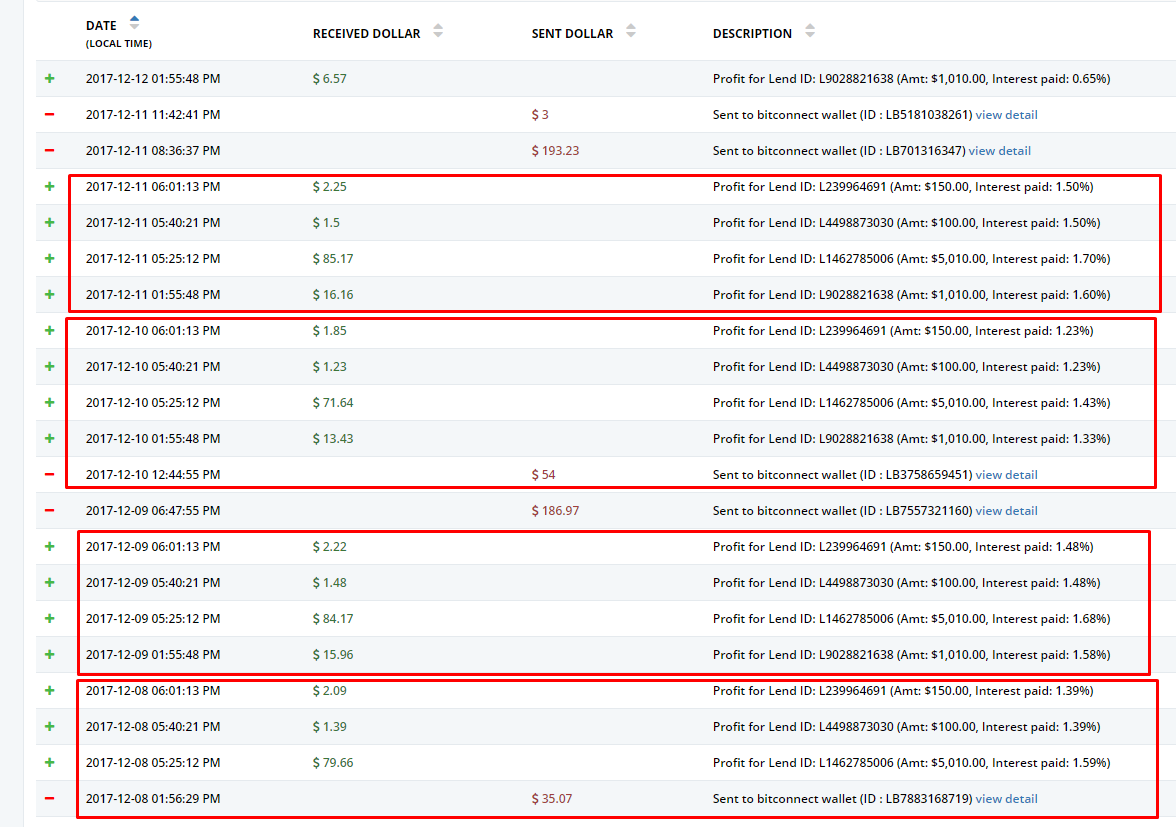Click the DESCRIPTION header text
Viewport: 1176px width, 827px height.
point(752,34)
